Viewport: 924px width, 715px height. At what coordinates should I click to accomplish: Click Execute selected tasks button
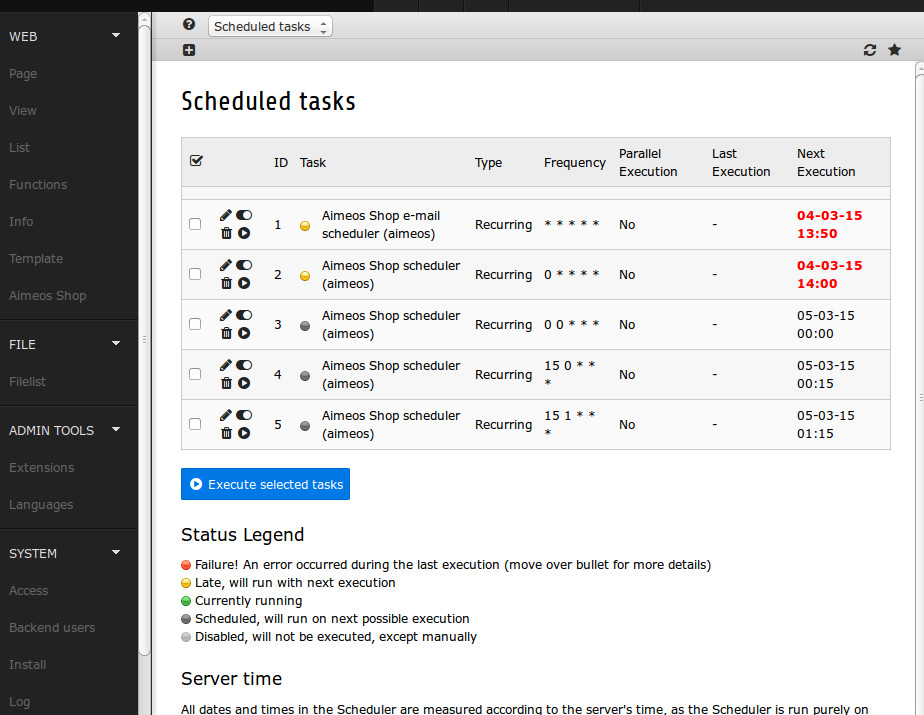point(265,484)
